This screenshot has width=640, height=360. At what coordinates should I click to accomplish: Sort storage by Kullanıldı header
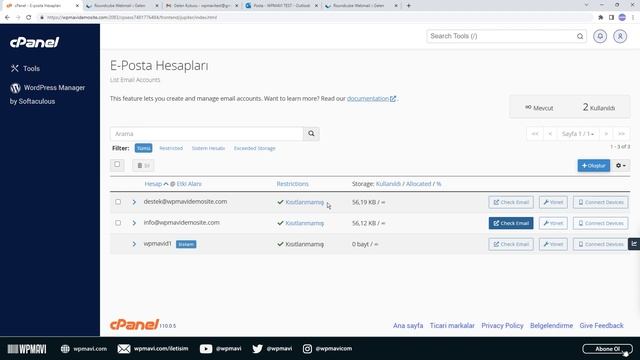pyautogui.click(x=388, y=184)
